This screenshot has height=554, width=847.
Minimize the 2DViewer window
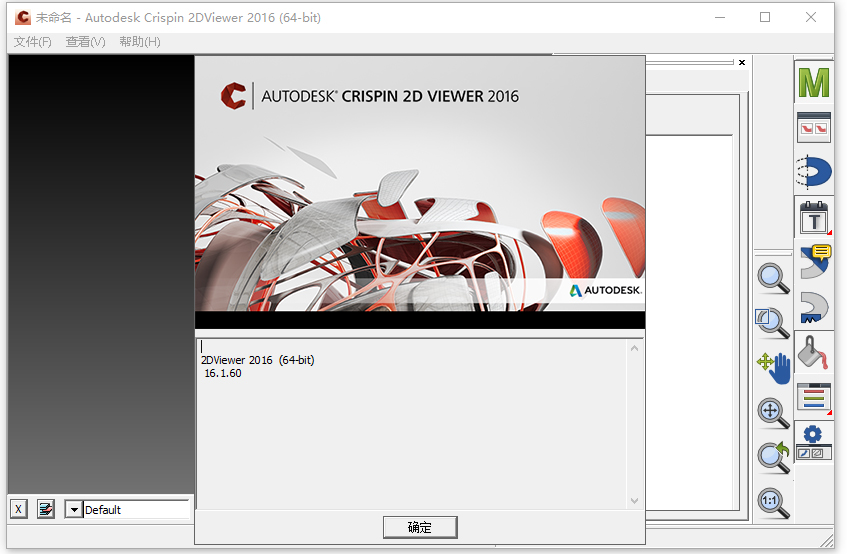(x=720, y=17)
